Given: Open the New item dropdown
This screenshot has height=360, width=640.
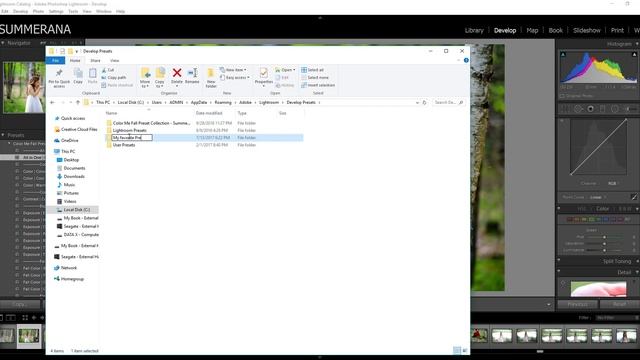Looking at the screenshot, I should 233,70.
